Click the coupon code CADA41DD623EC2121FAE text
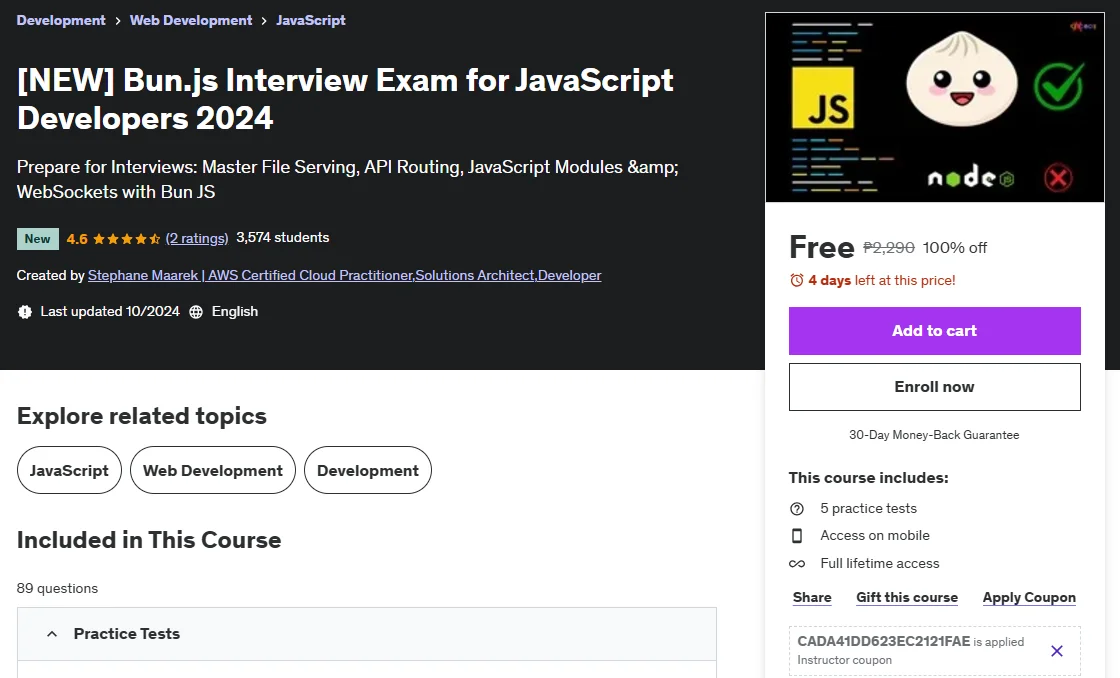The width and height of the screenshot is (1120, 678). (x=884, y=641)
